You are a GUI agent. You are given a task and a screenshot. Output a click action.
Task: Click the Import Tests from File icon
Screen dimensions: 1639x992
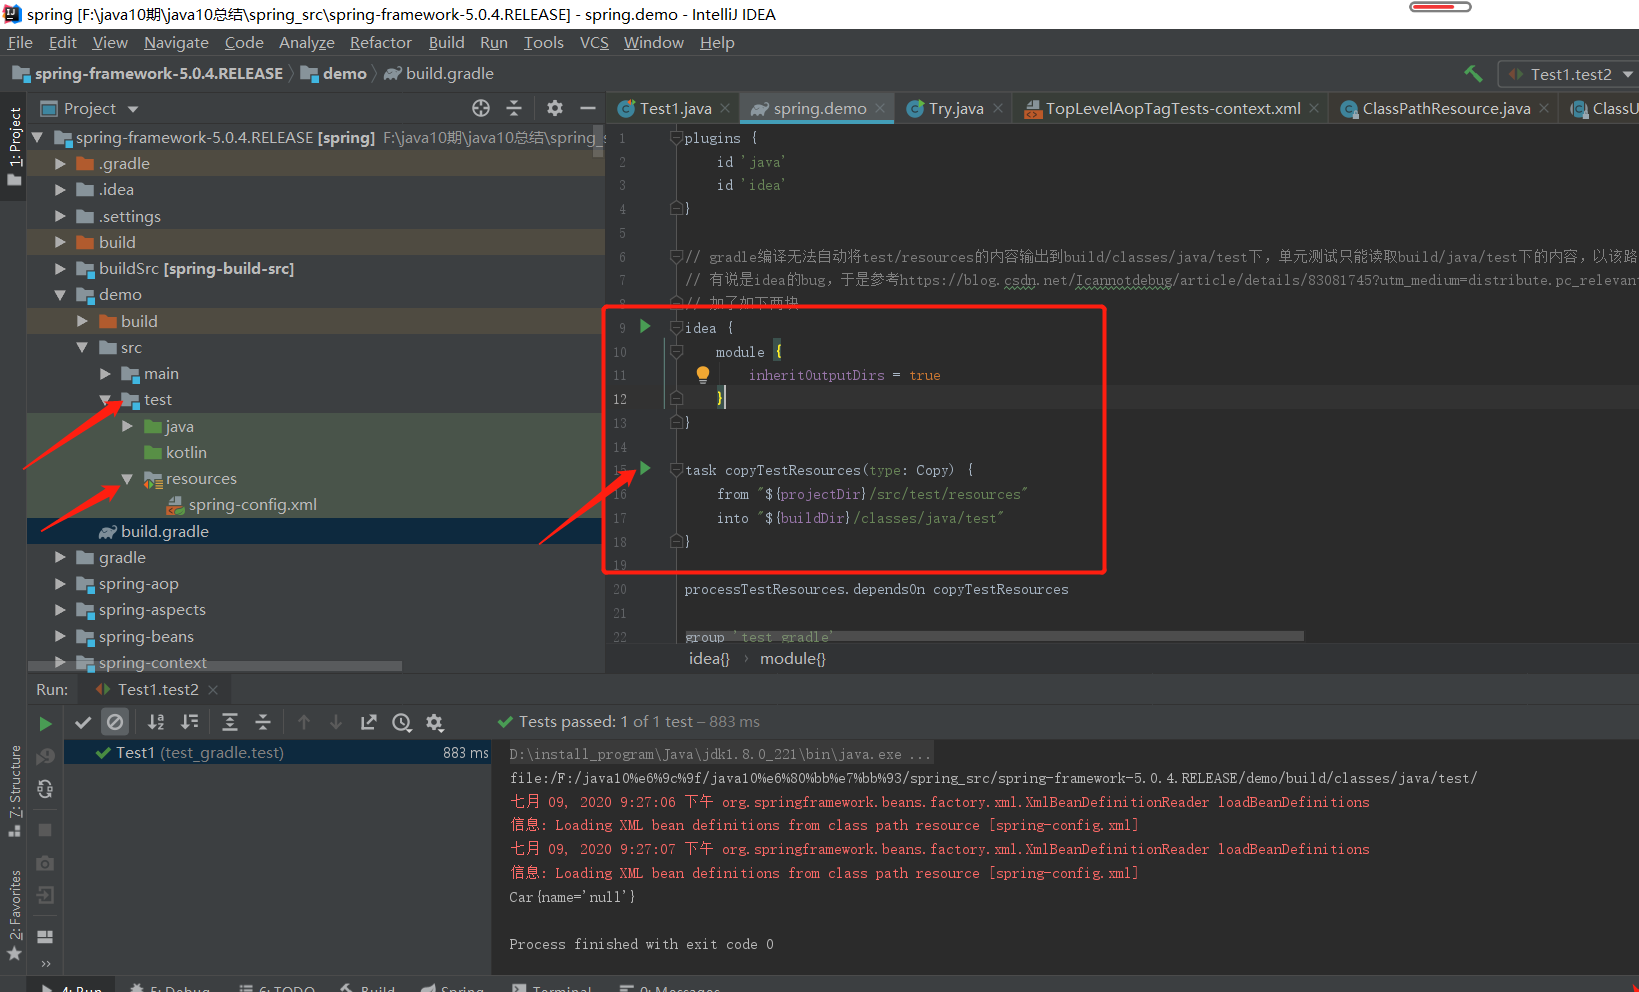(368, 721)
